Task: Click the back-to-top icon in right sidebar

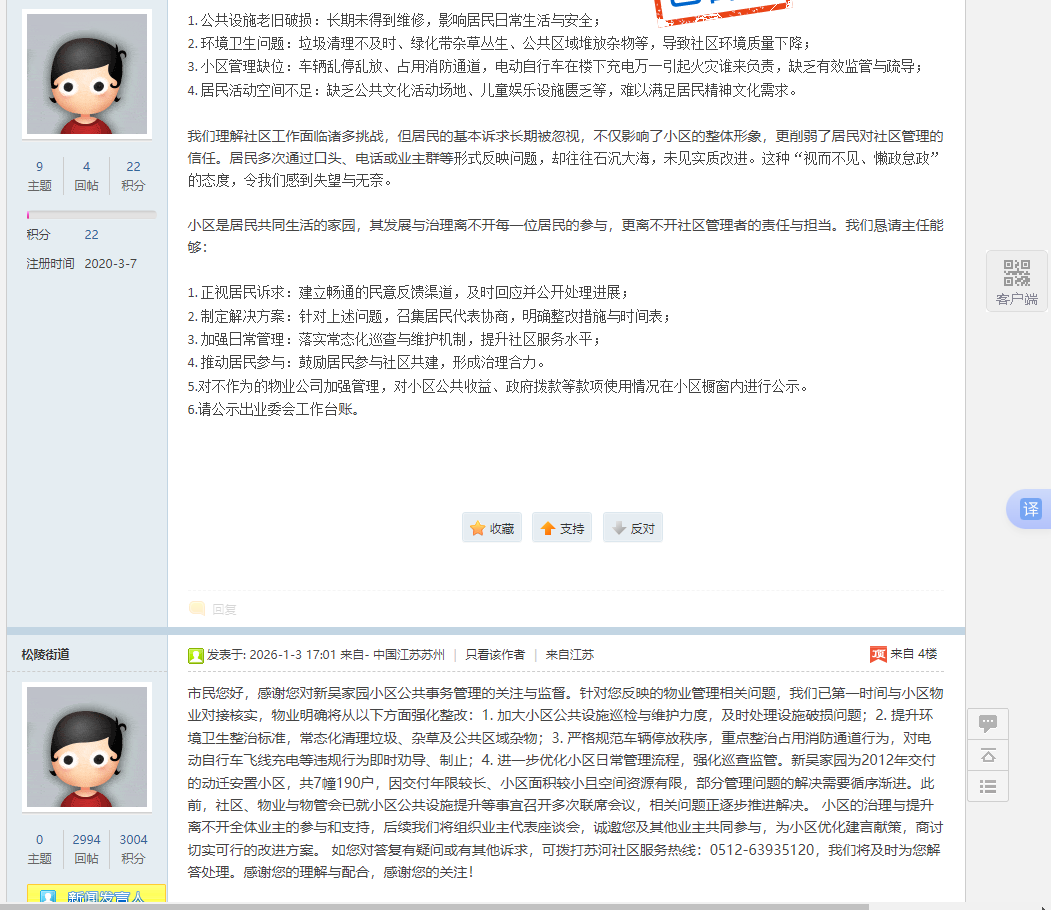Action: 988,756
